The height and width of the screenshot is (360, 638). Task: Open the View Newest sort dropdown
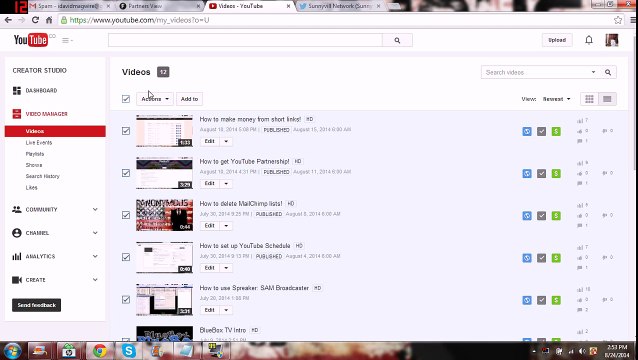click(557, 99)
